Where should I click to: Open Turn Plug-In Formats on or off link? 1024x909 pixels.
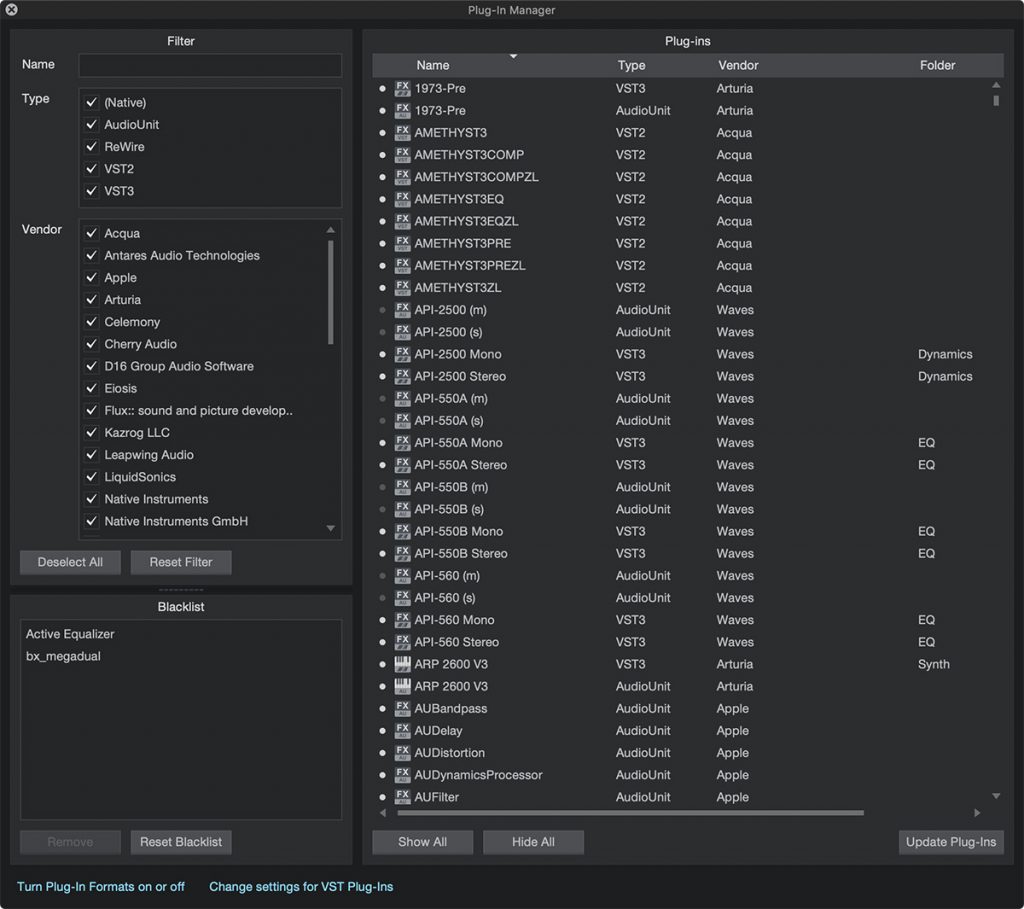tap(101, 887)
